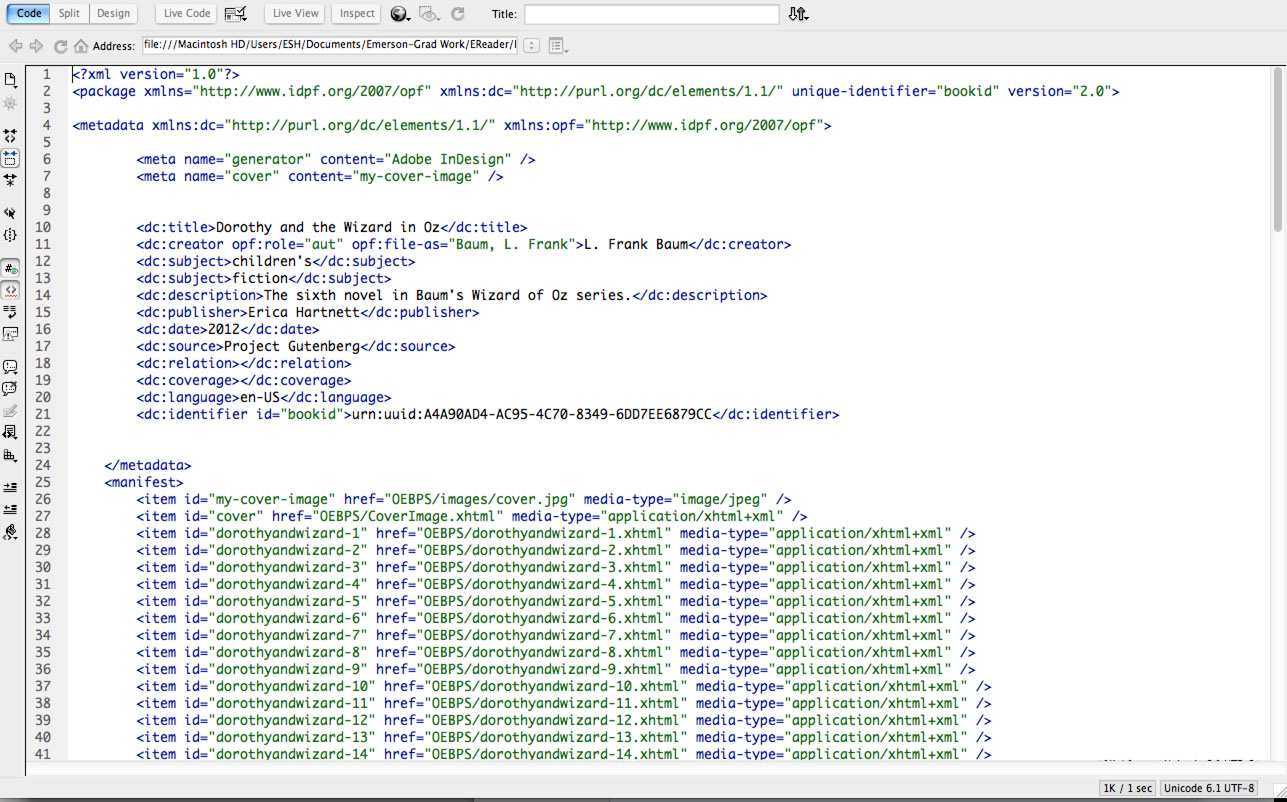Open Visual Aids eye menu
Viewport: 1287px width, 802px height.
click(x=429, y=14)
